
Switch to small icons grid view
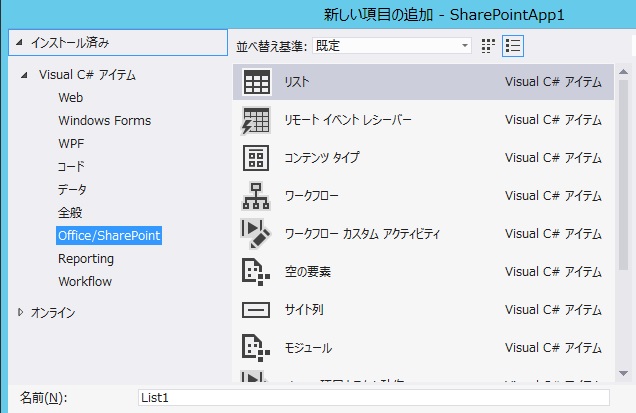(x=488, y=46)
